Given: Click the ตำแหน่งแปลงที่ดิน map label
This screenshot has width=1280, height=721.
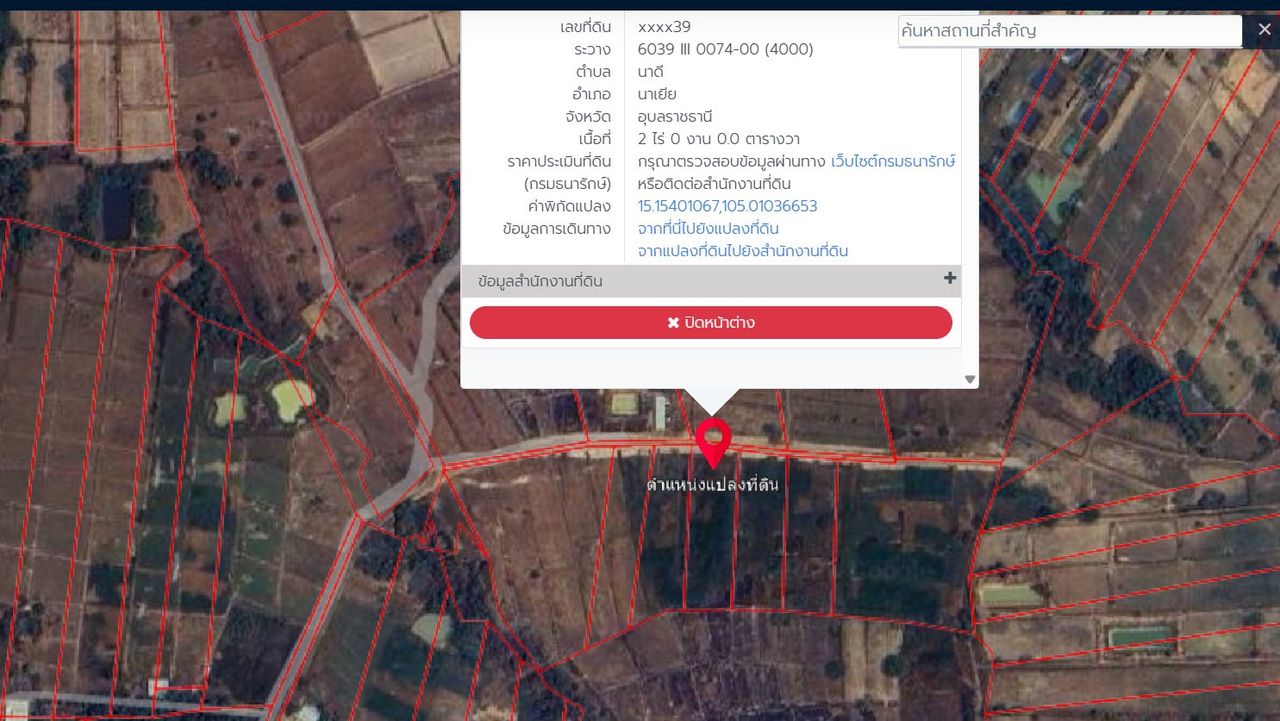Looking at the screenshot, I should (712, 486).
